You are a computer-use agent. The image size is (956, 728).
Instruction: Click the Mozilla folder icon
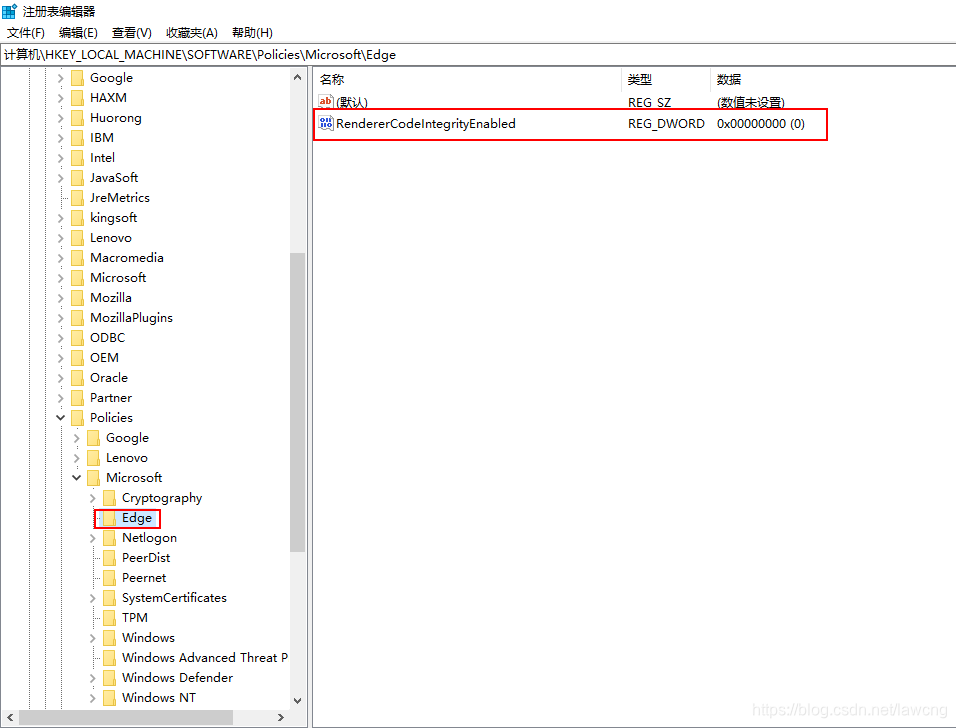pos(77,298)
